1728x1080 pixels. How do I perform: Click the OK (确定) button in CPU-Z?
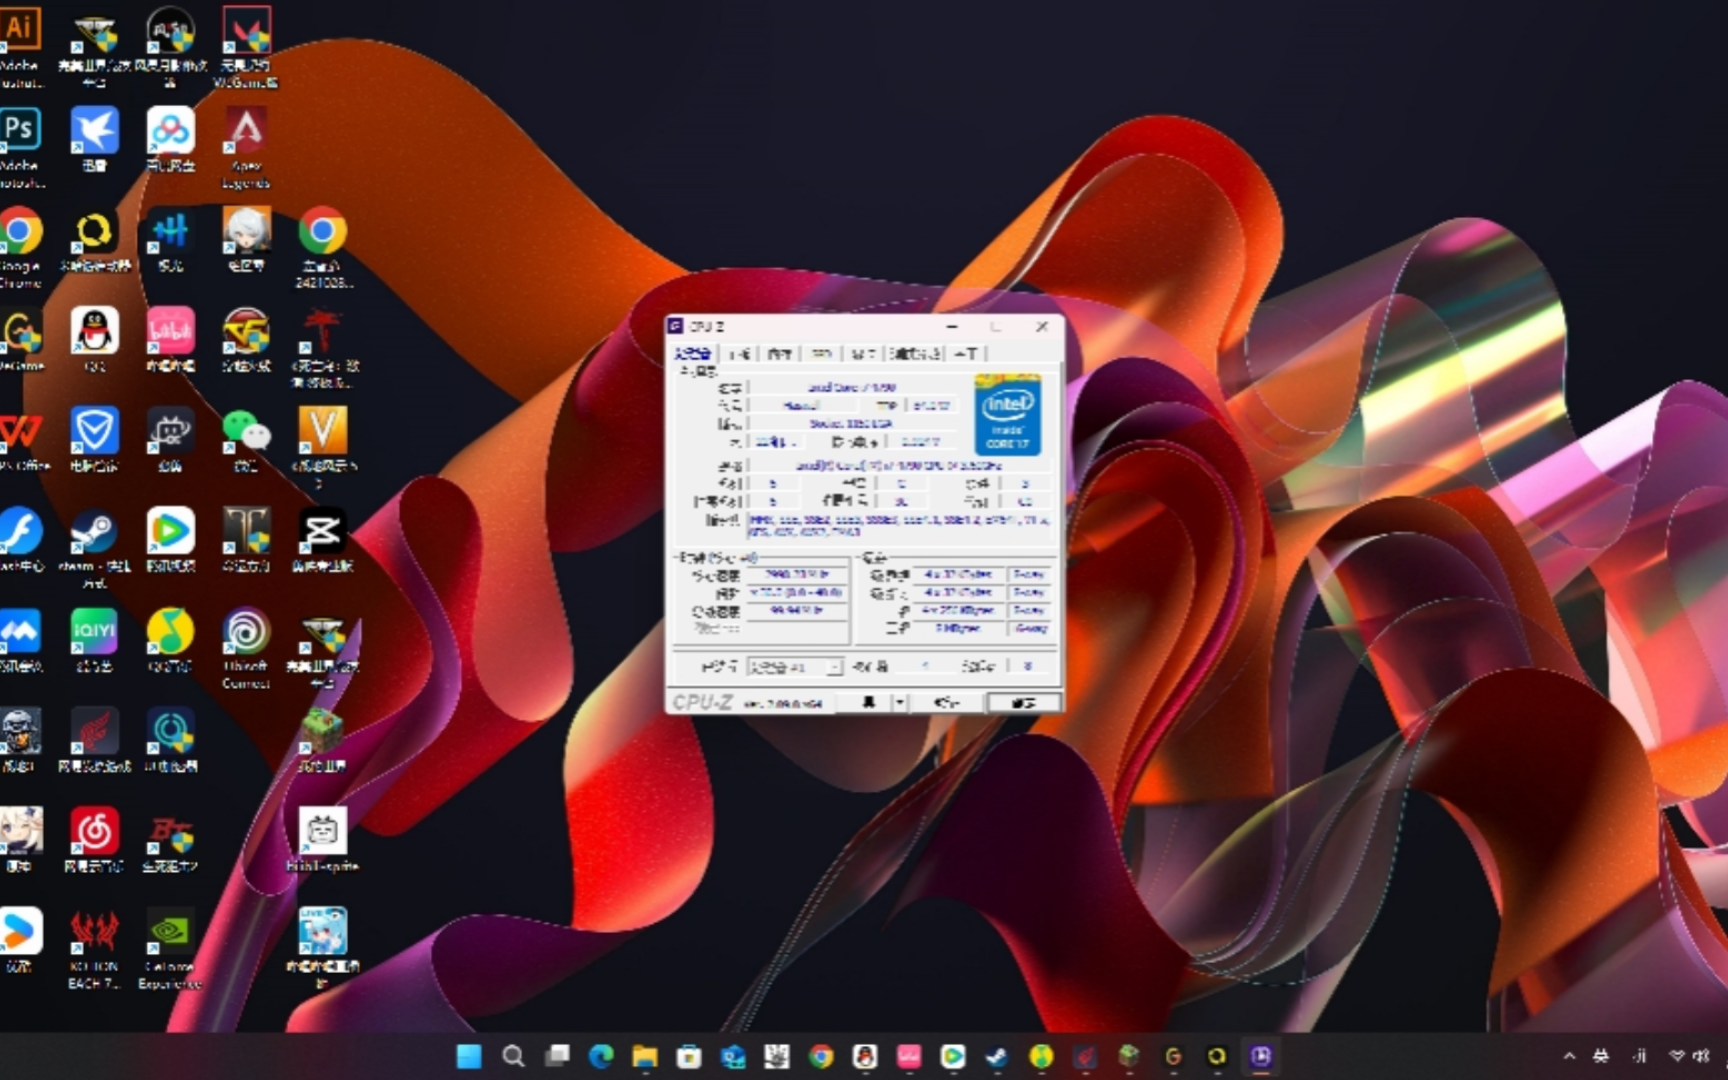[1022, 702]
